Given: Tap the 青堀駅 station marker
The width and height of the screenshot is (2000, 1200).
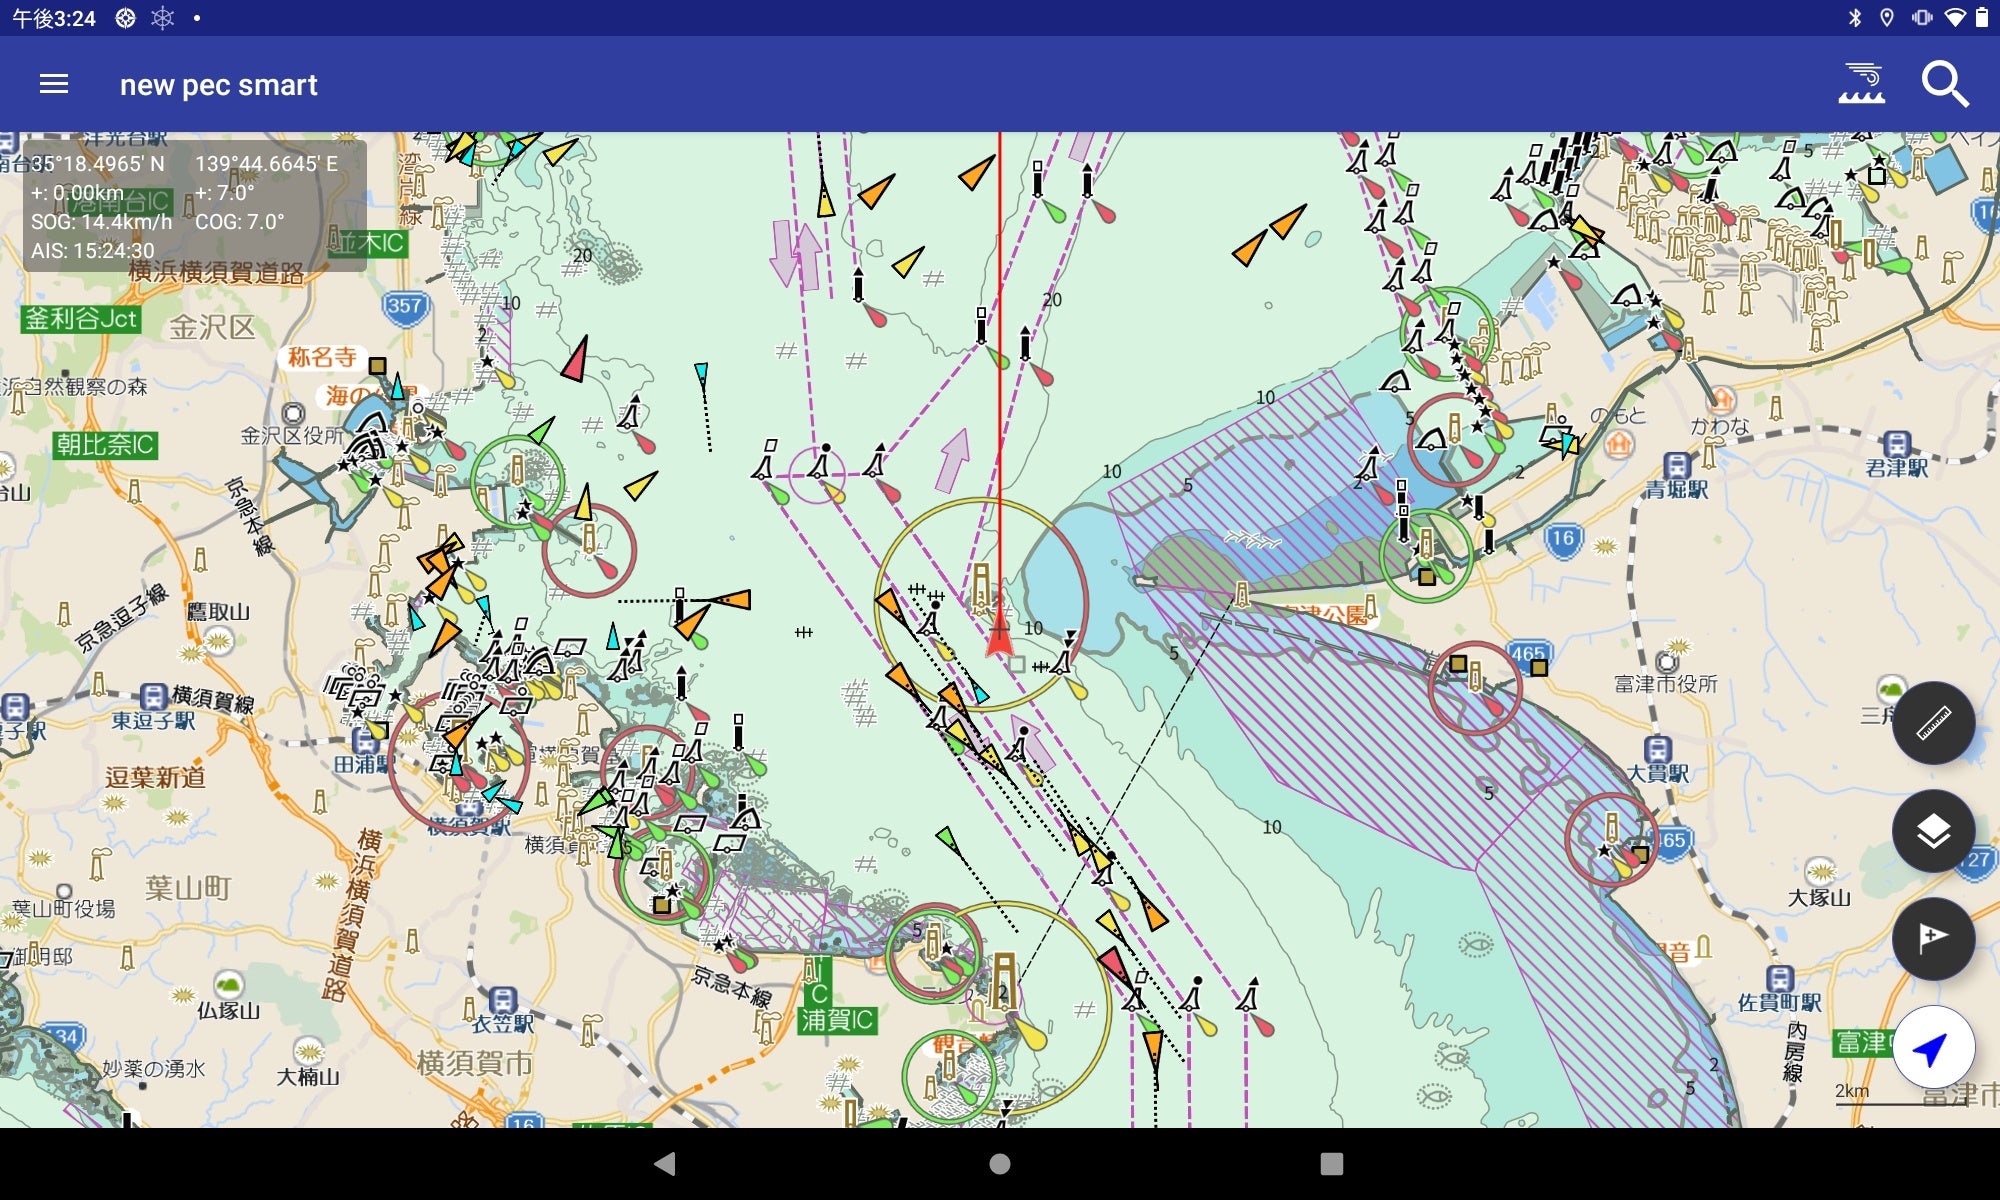Looking at the screenshot, I should click(1677, 466).
